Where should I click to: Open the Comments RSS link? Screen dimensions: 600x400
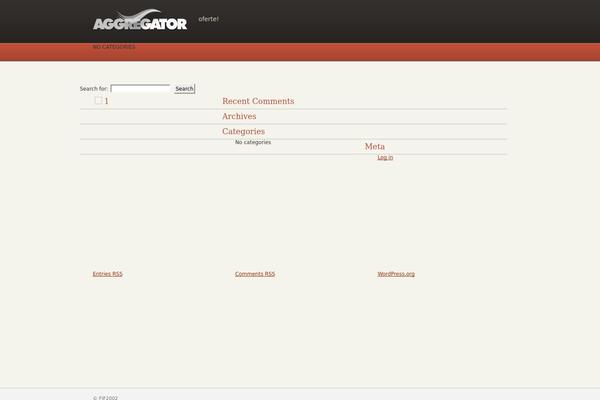[255, 274]
